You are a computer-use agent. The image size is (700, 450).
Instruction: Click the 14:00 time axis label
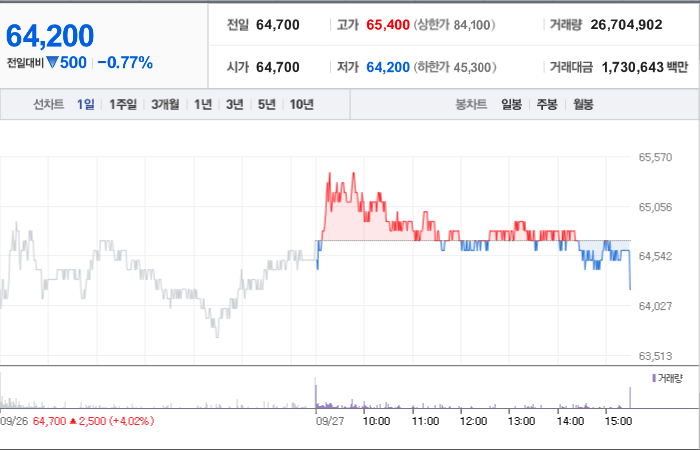570,421
